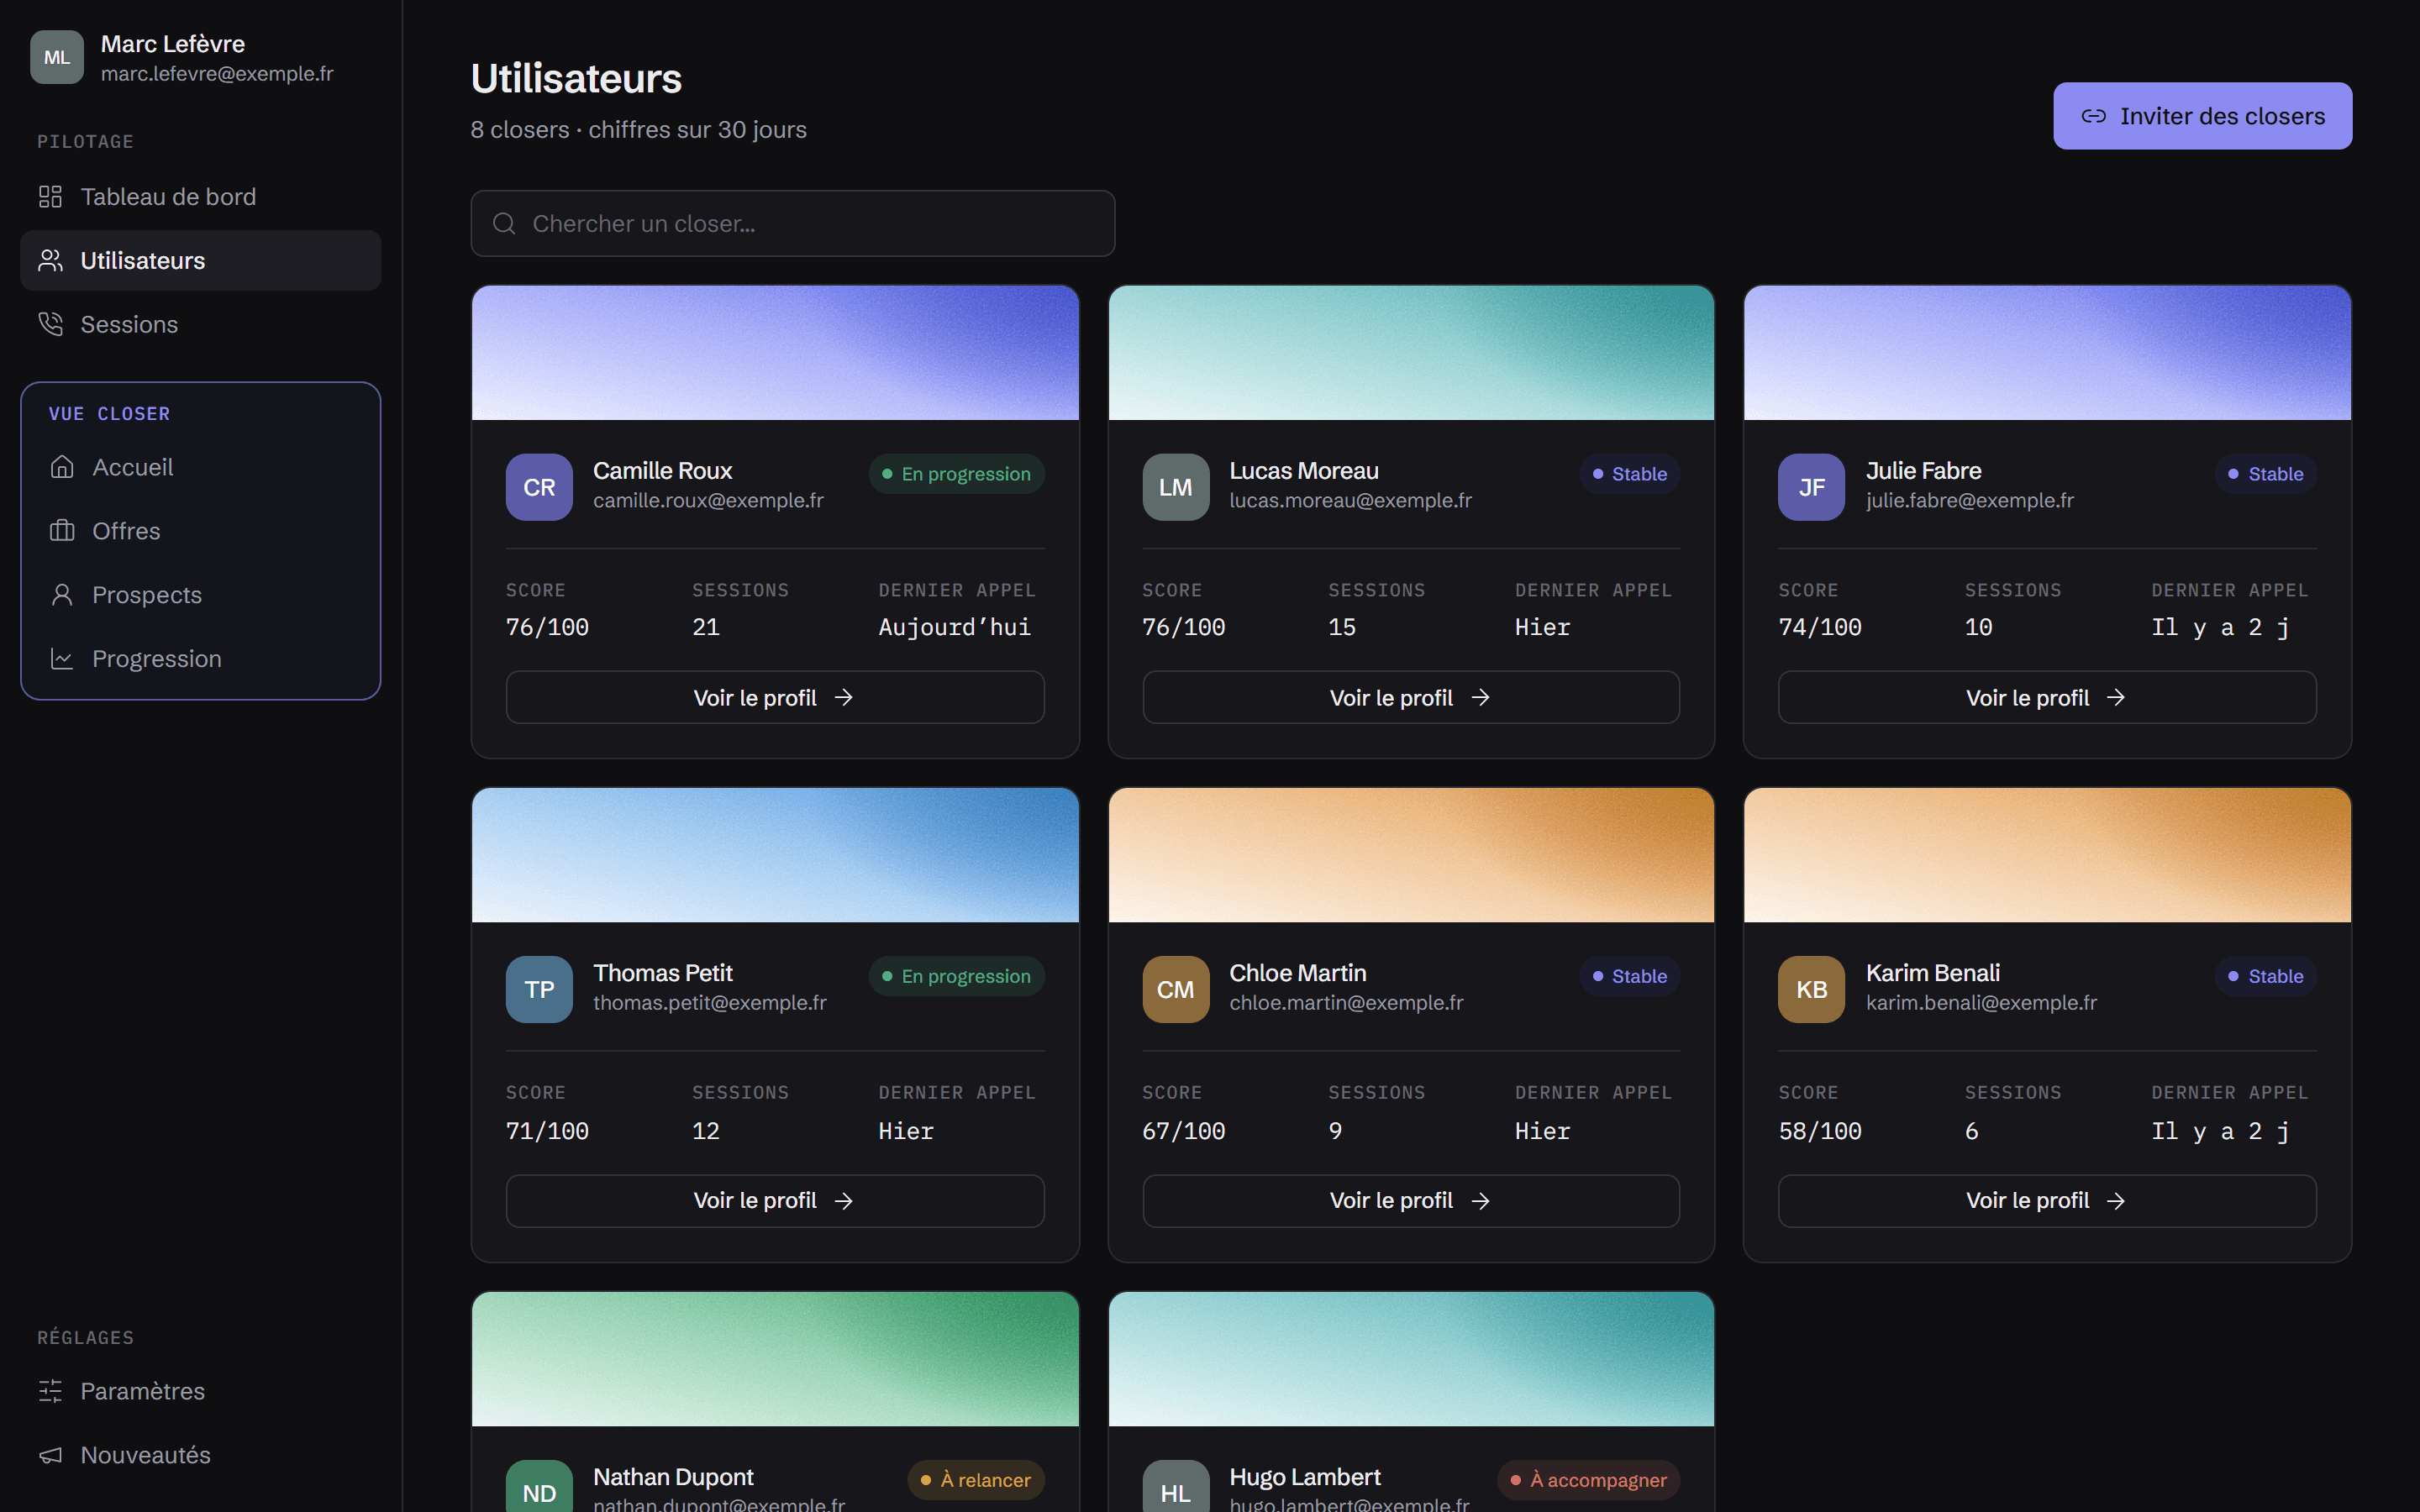The width and height of the screenshot is (2420, 1512).
Task: Click the Sessions phone icon
Action: click(50, 324)
